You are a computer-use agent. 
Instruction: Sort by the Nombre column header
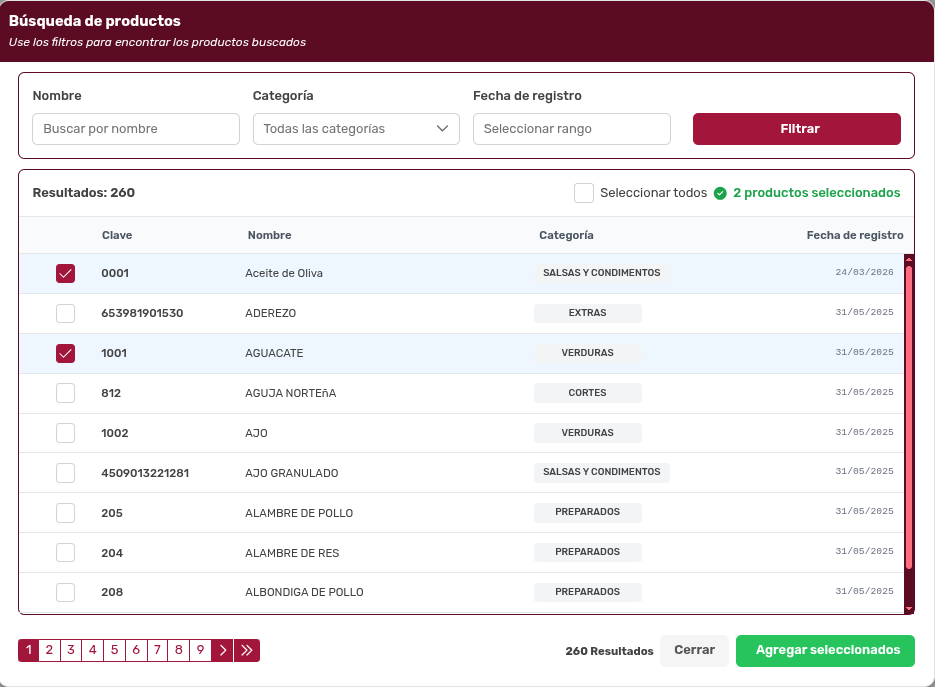pyautogui.click(x=269, y=235)
